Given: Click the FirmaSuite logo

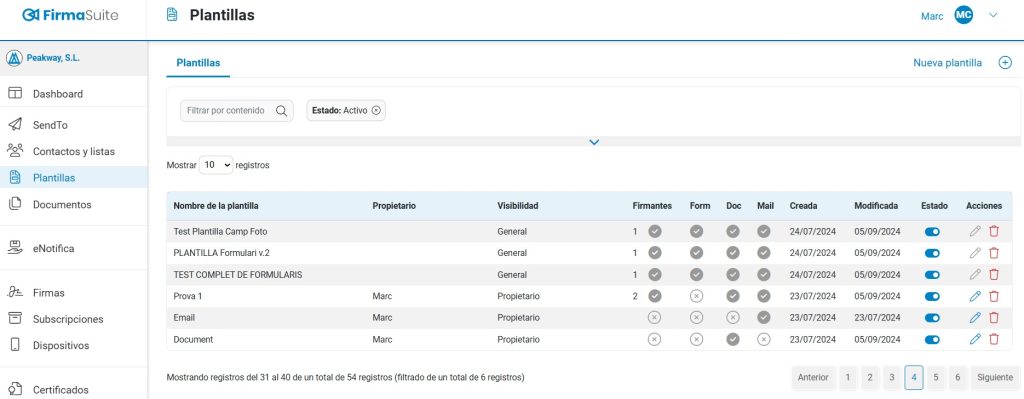Looking at the screenshot, I should [x=70, y=15].
